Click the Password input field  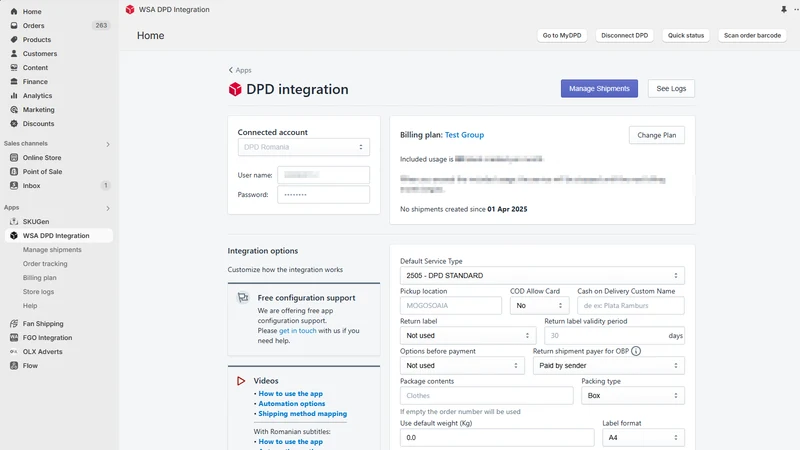(x=323, y=194)
